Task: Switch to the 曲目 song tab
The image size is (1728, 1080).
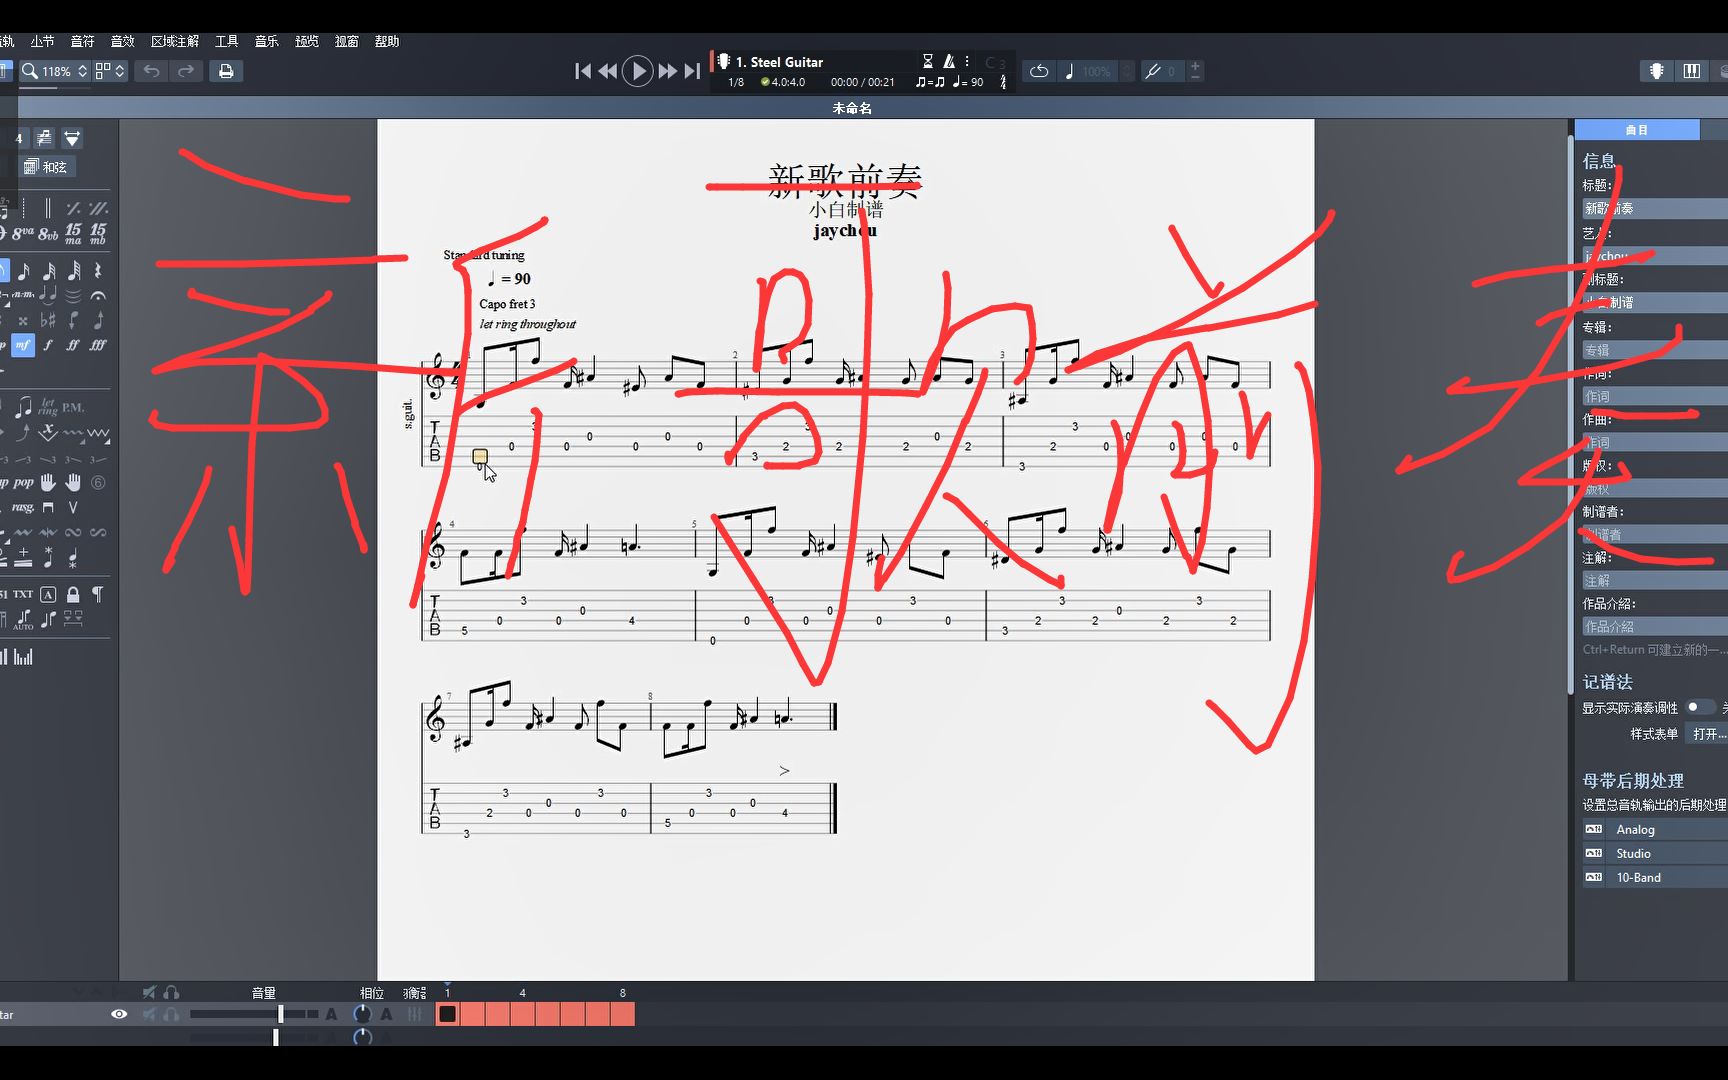Action: pyautogui.click(x=1637, y=130)
